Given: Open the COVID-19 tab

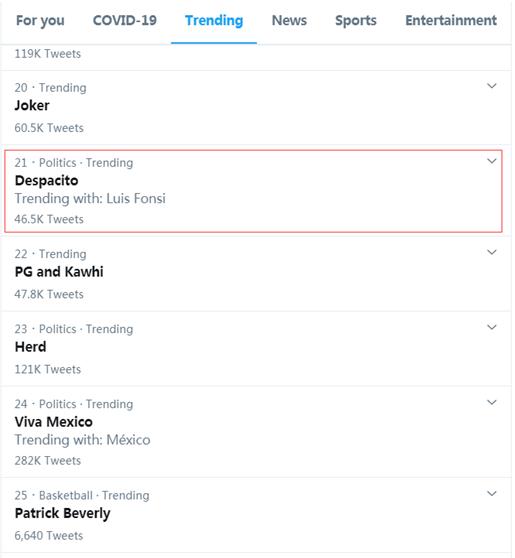Looking at the screenshot, I should pos(125,20).
